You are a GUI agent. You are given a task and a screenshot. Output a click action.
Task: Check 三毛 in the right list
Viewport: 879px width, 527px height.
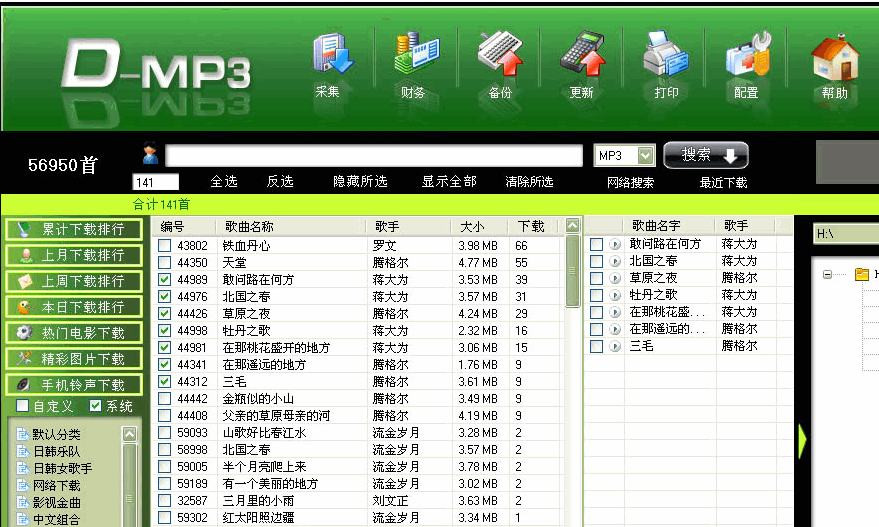(596, 346)
